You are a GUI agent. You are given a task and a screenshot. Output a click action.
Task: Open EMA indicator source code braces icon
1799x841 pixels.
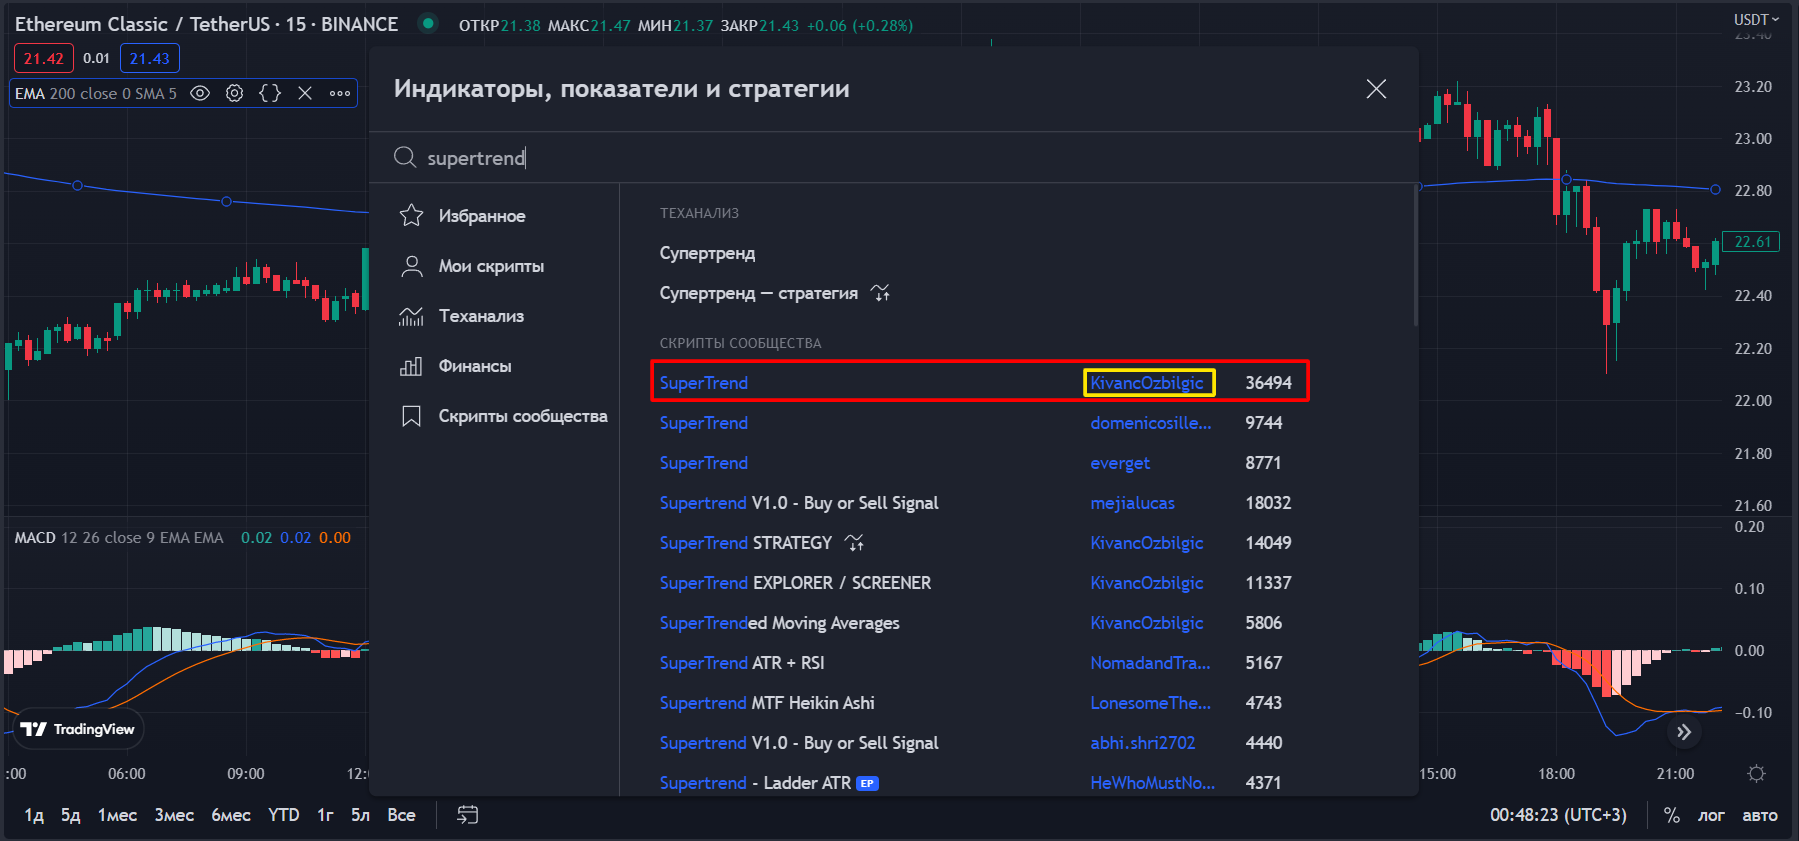[x=269, y=93]
